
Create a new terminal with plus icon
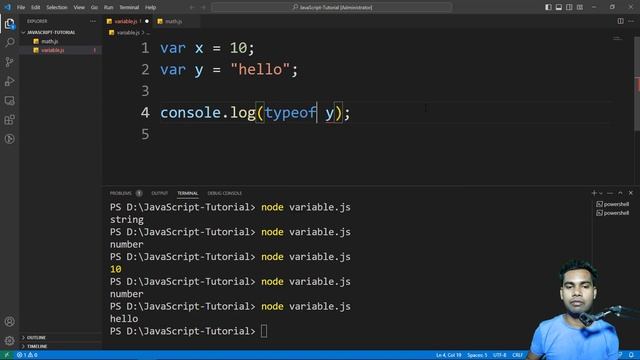click(x=594, y=193)
